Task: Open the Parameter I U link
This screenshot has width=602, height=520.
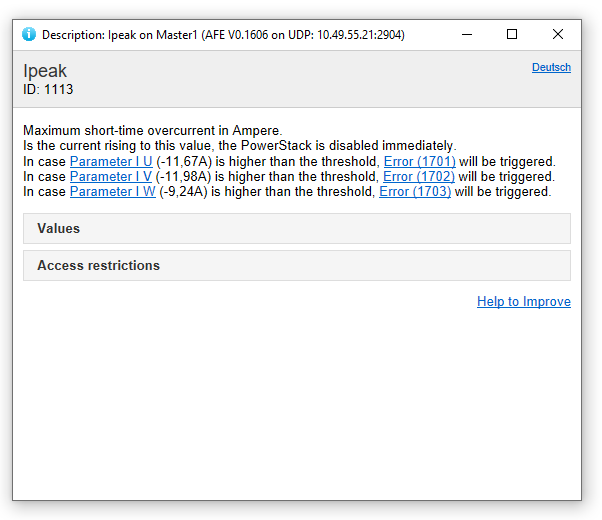Action: click(111, 162)
